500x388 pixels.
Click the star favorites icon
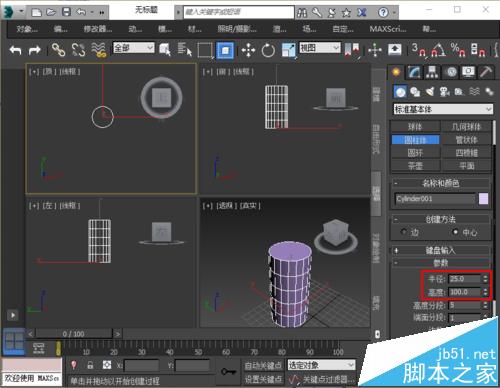pos(347,13)
